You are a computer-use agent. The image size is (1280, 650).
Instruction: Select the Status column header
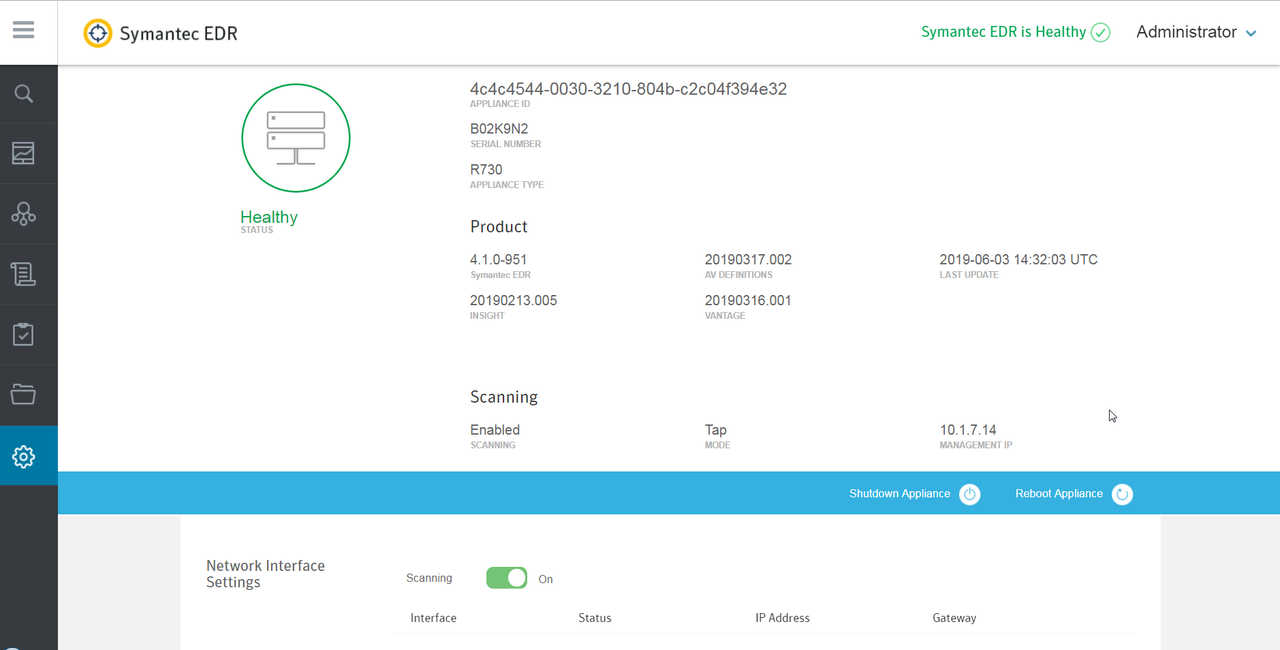click(595, 618)
